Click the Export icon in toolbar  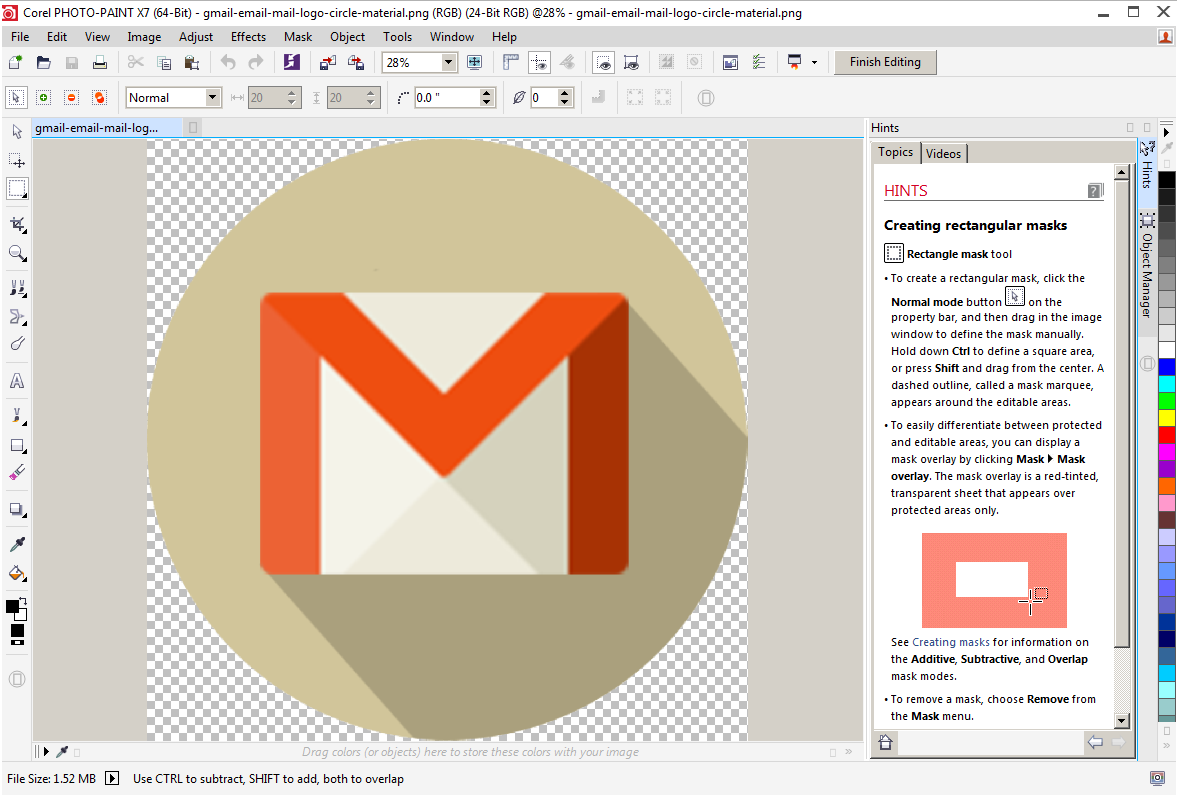[x=356, y=62]
